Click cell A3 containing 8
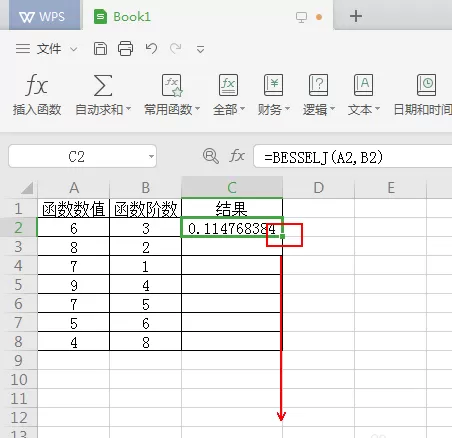Viewport: 452px width, 438px height. [74, 247]
